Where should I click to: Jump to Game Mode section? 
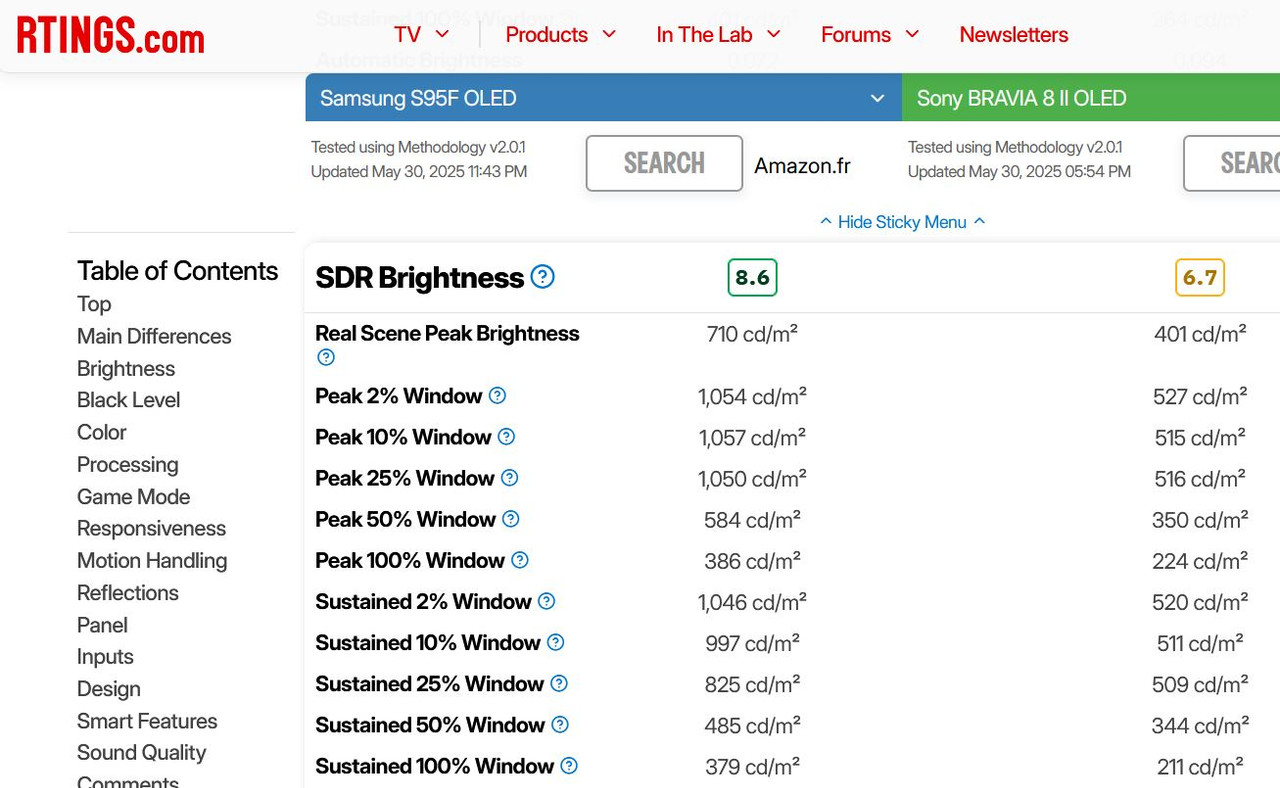pos(133,496)
